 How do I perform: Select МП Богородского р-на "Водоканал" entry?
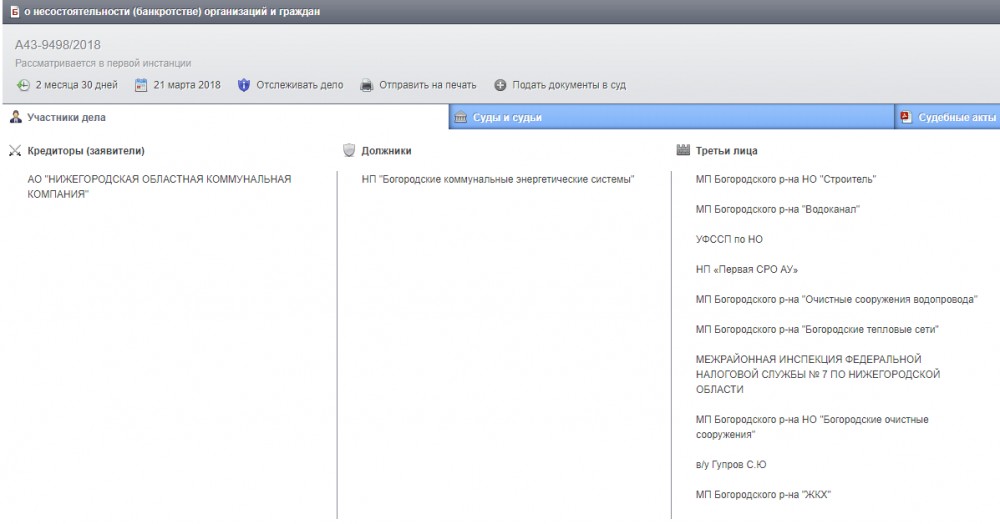[x=777, y=210]
